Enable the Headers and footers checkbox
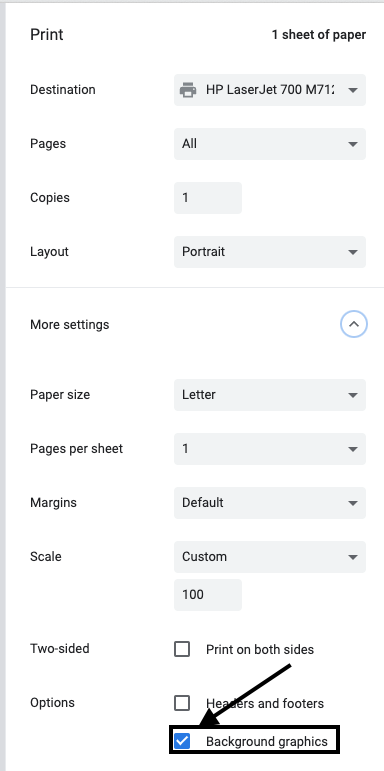Image resolution: width=384 pixels, height=771 pixels. [x=182, y=703]
